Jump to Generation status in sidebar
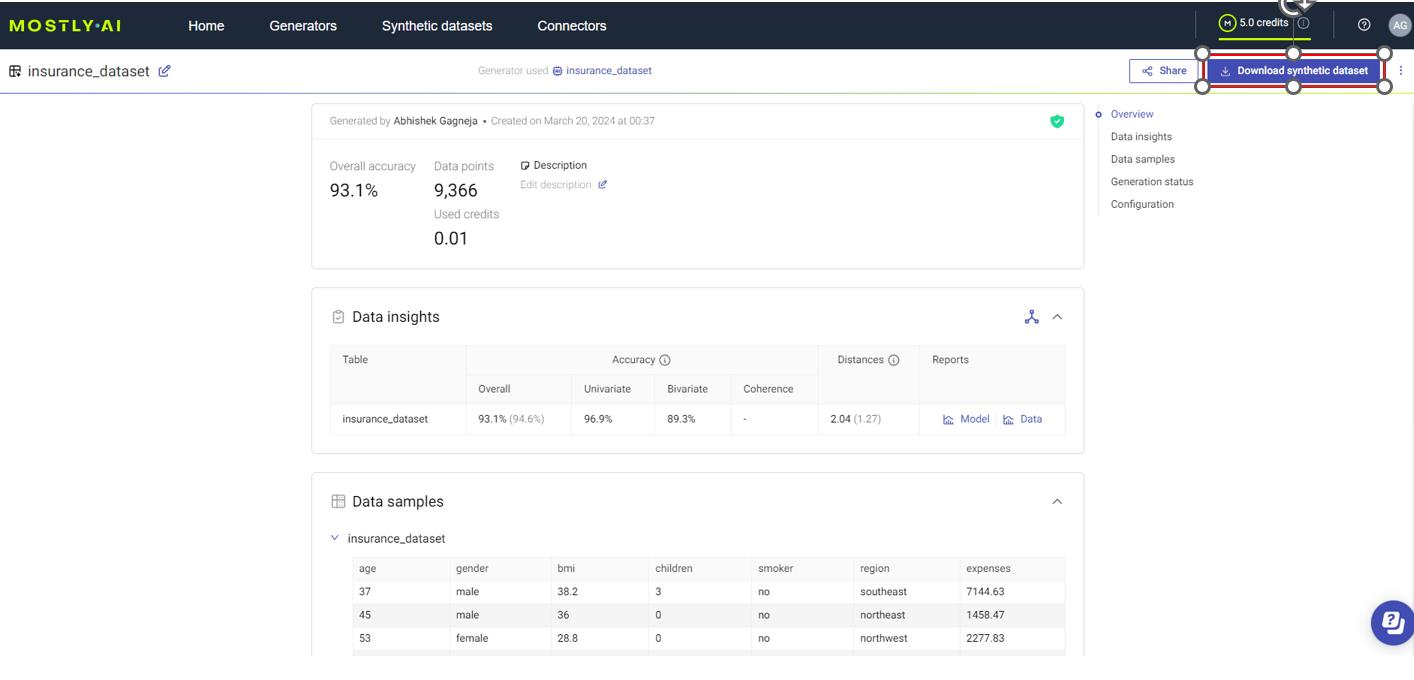 pyautogui.click(x=1151, y=182)
